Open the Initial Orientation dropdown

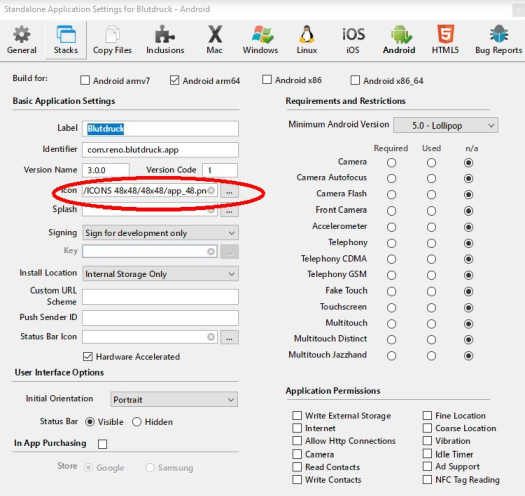coord(174,399)
